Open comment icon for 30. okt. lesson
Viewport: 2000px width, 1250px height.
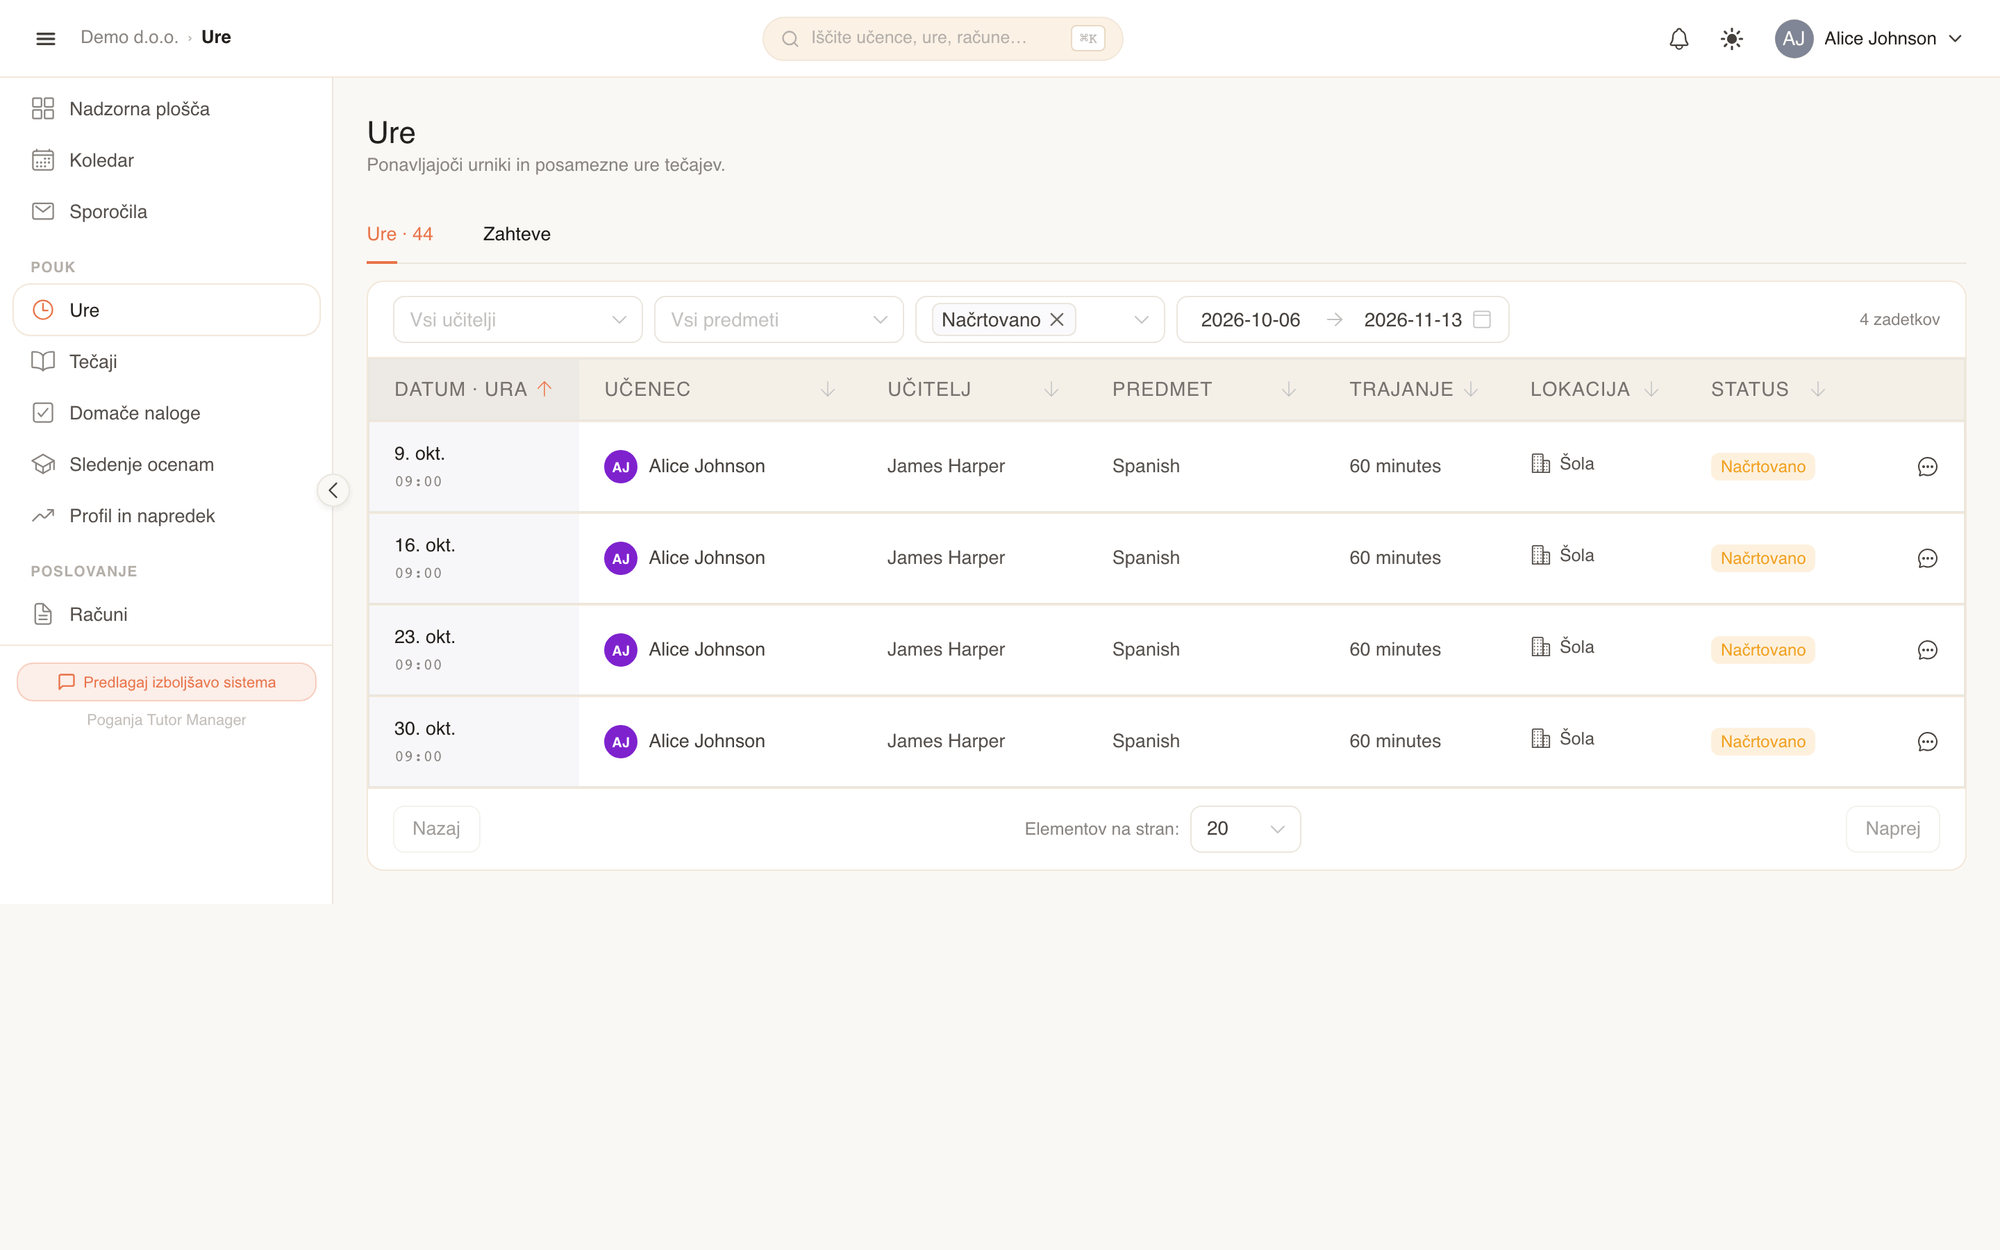[1927, 742]
